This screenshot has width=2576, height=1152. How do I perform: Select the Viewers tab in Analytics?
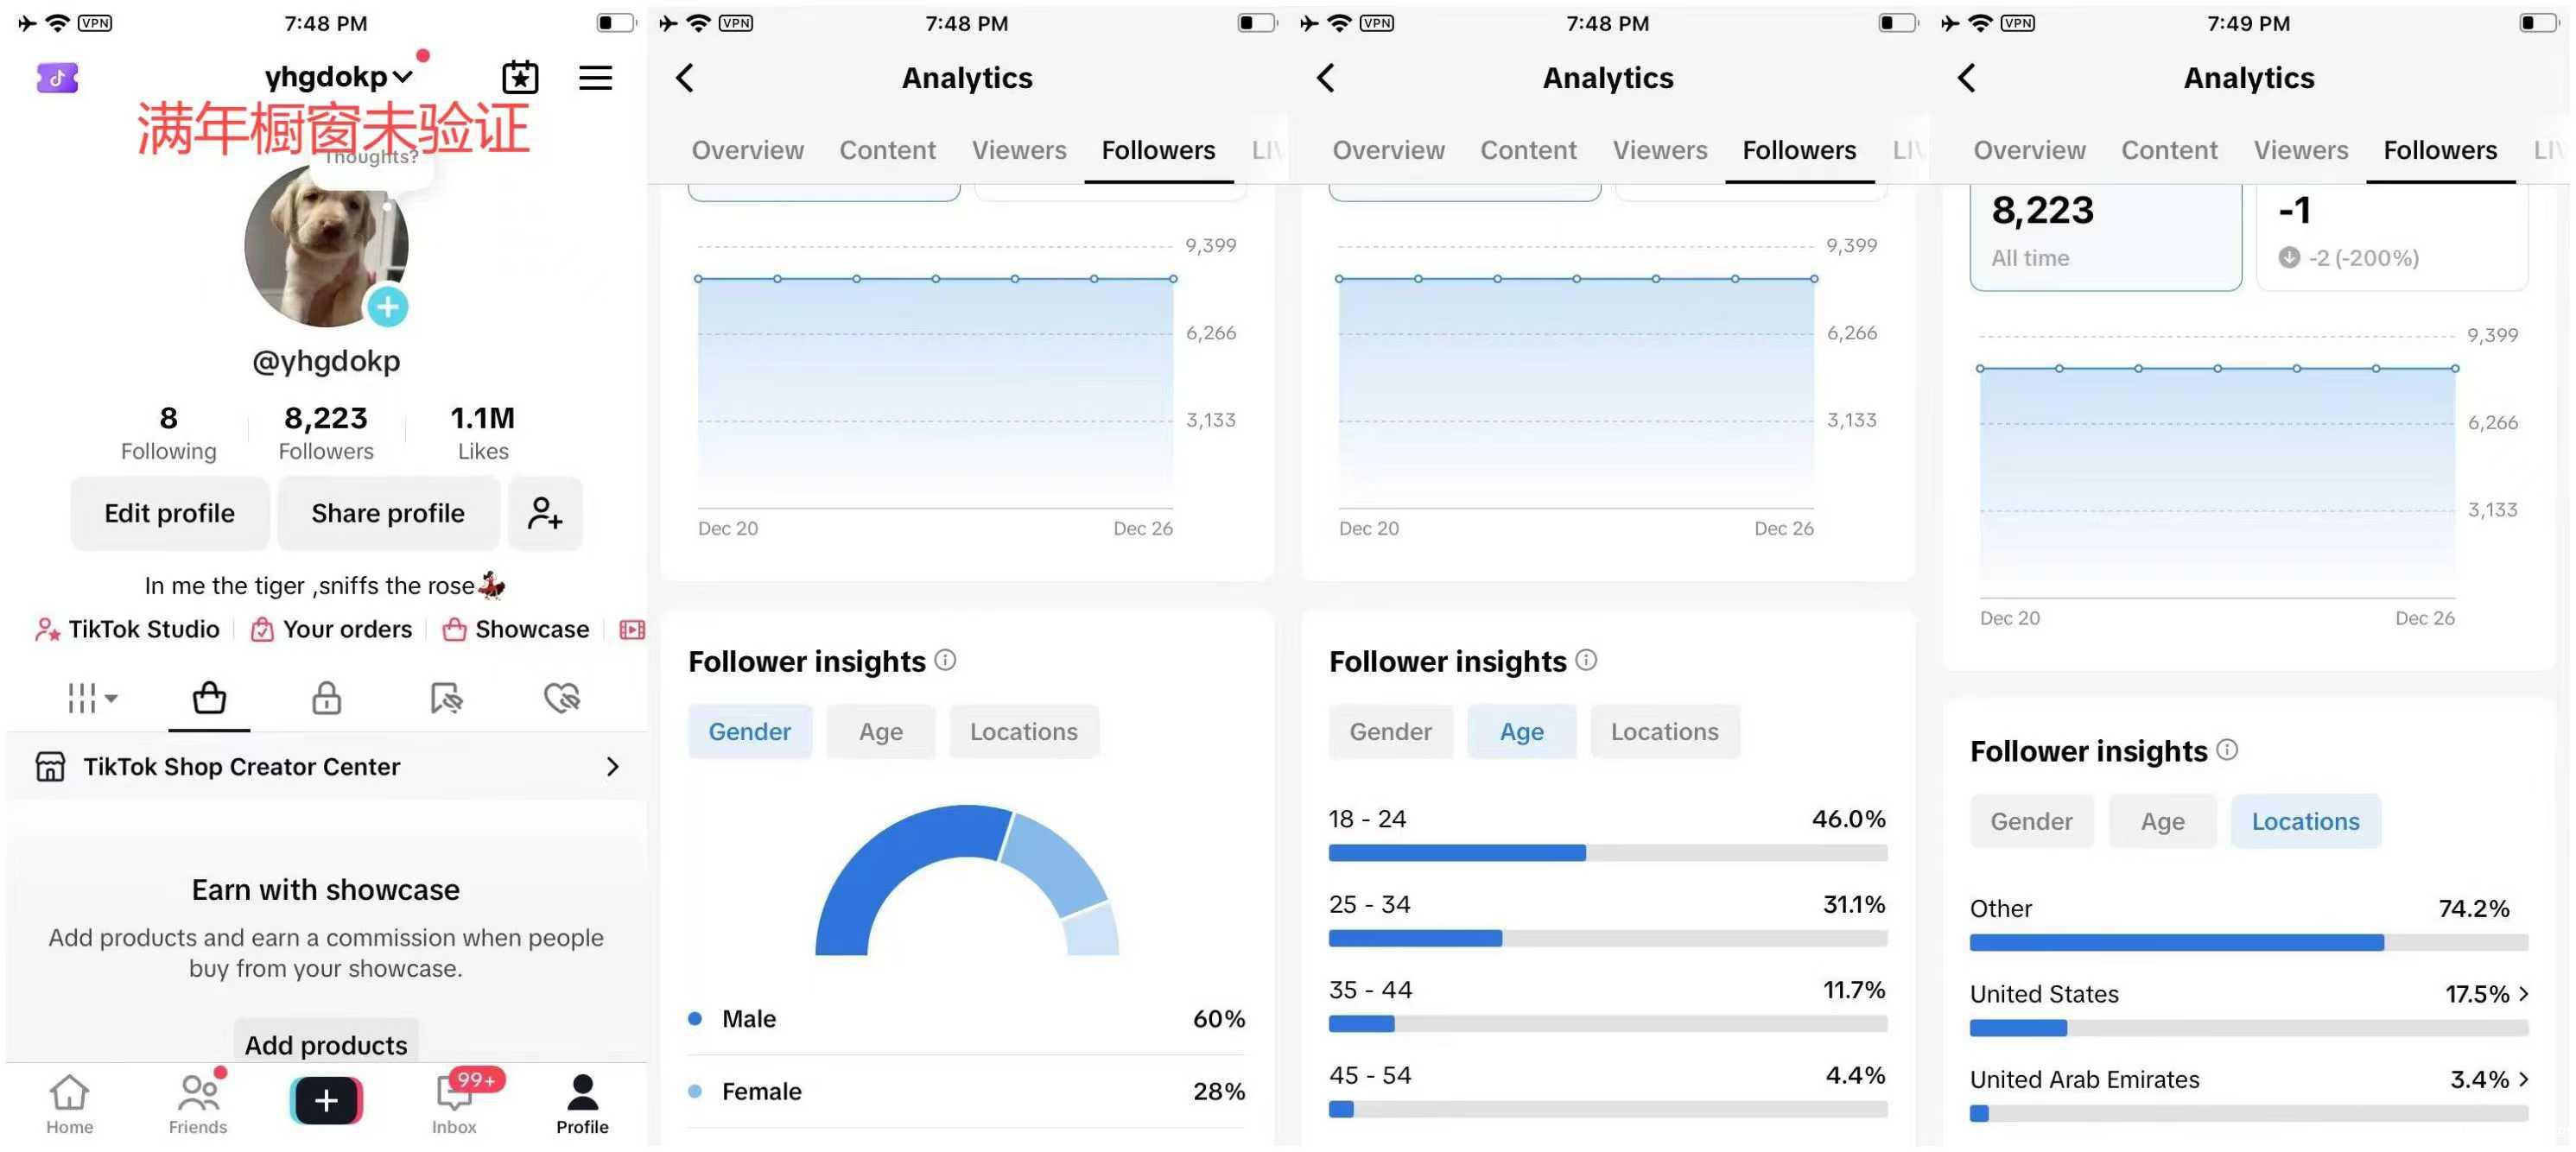click(1018, 148)
